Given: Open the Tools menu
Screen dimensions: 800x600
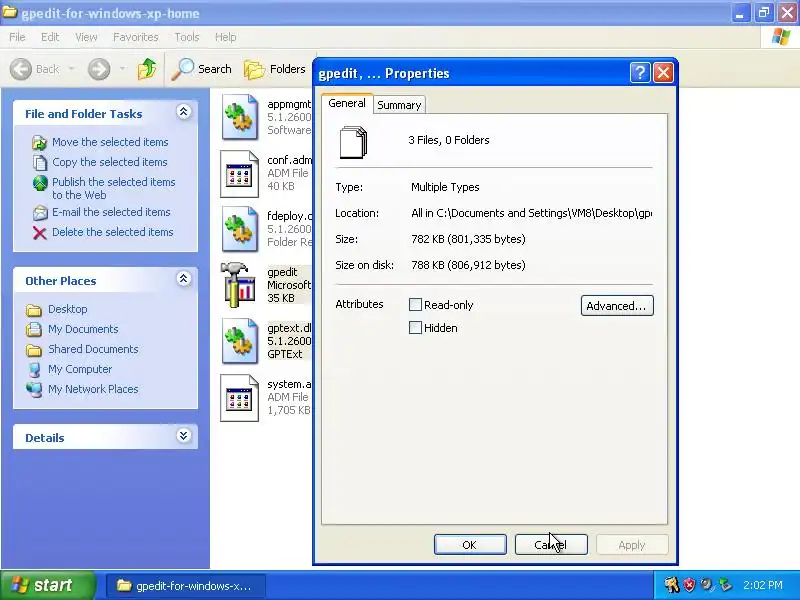Looking at the screenshot, I should 187,37.
